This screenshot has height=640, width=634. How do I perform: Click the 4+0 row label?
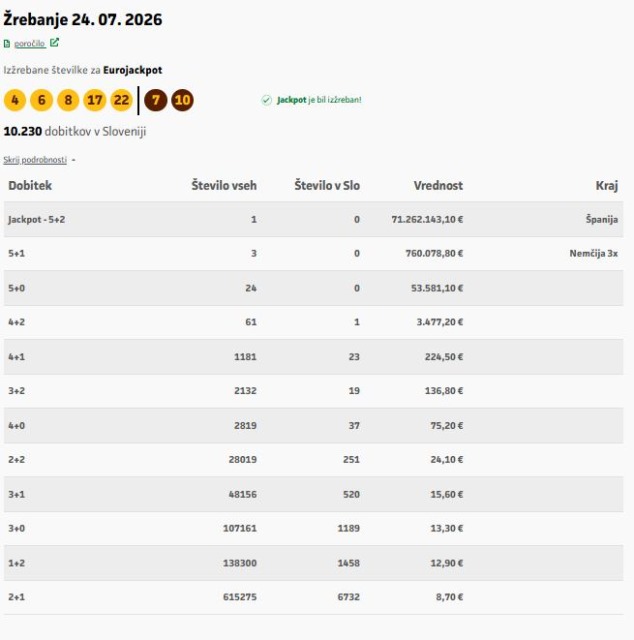point(17,426)
